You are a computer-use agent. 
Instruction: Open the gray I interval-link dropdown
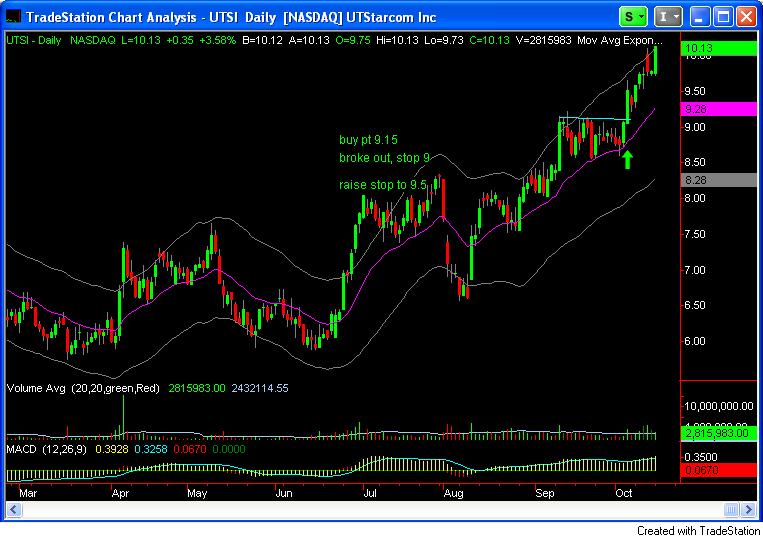[668, 17]
